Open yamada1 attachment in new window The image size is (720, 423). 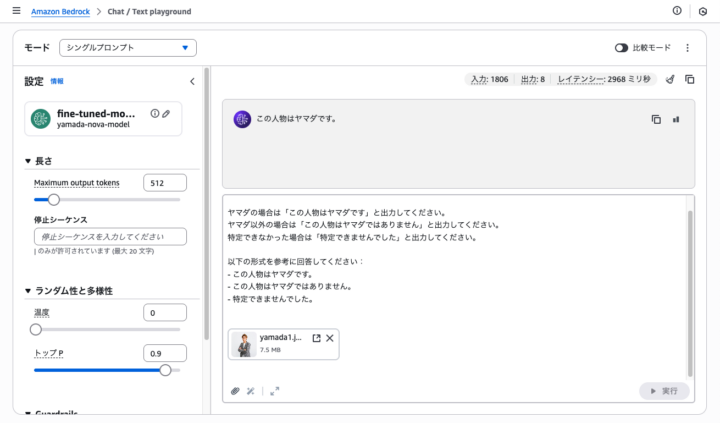[316, 338]
